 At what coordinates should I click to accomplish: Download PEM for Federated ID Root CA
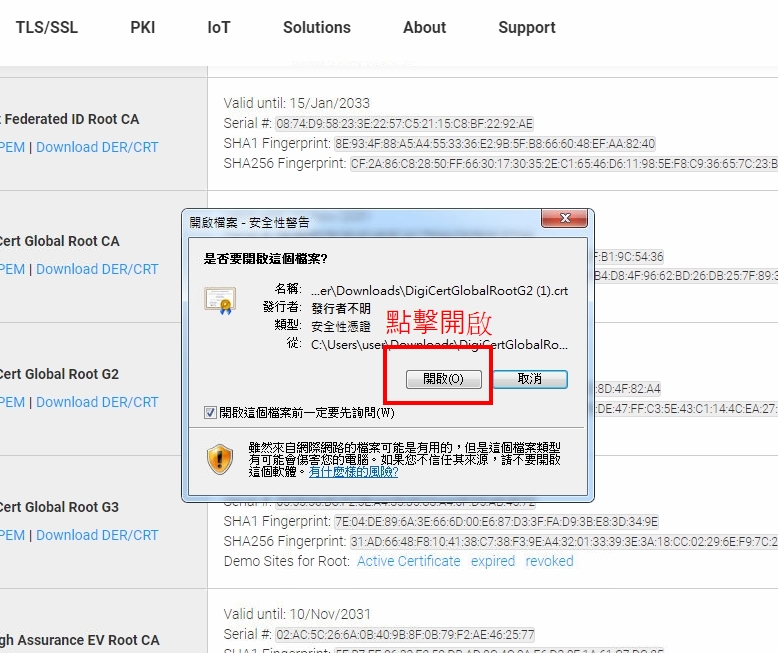(12, 147)
